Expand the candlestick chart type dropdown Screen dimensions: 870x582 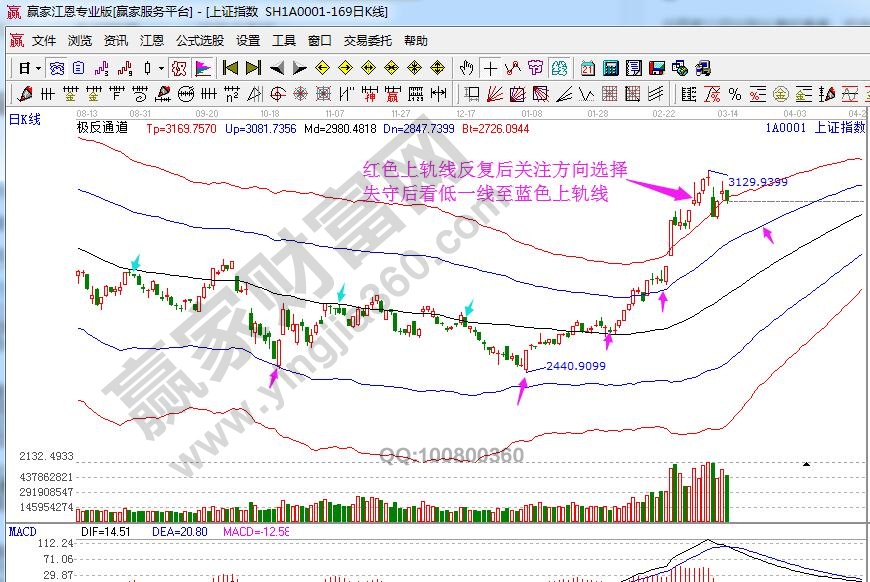click(x=161, y=68)
